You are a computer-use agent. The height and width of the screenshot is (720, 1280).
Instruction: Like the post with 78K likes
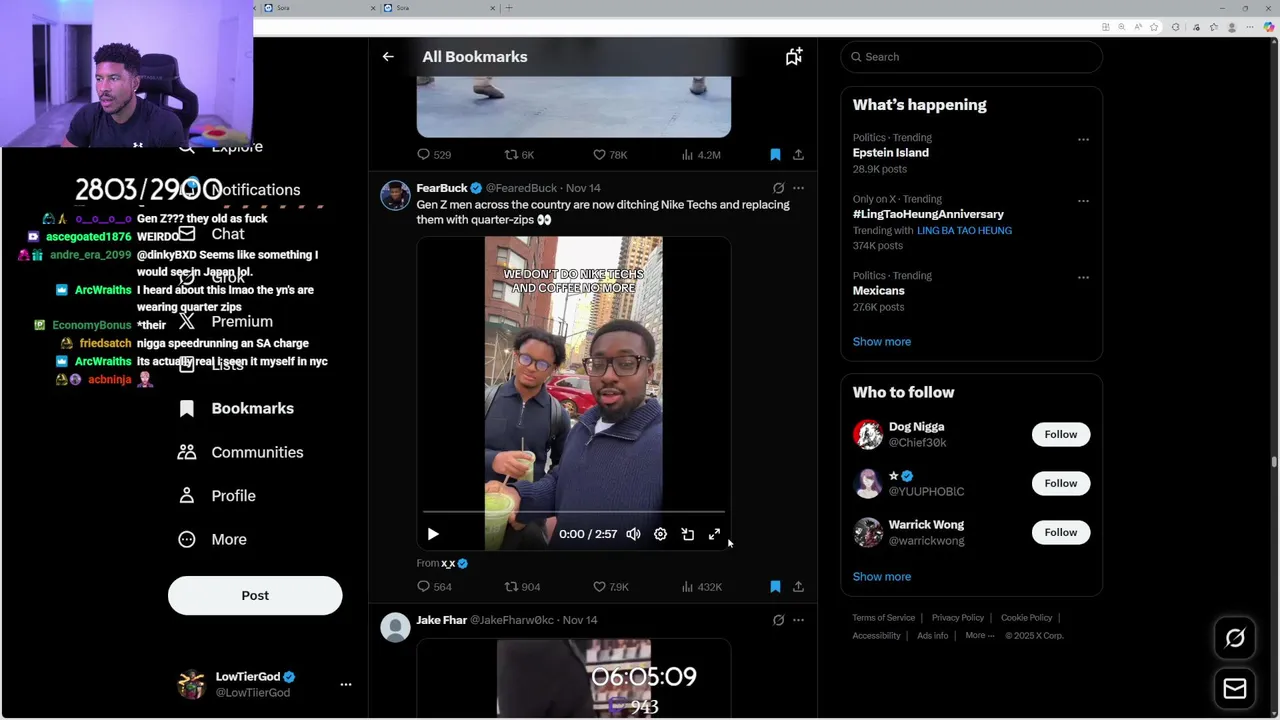[x=610, y=155]
